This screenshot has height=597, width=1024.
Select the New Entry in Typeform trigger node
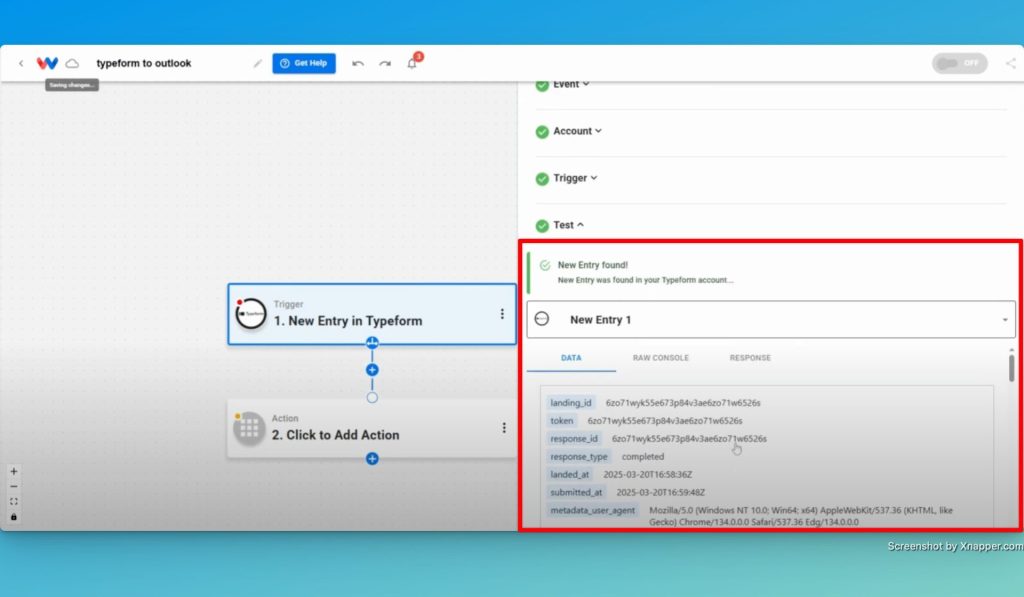tap(372, 314)
